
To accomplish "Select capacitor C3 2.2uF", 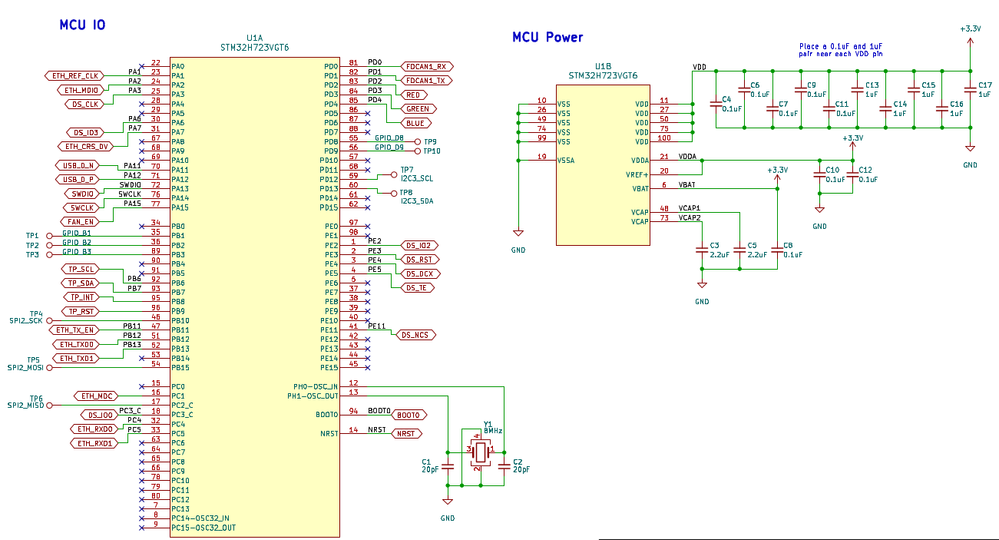I will point(702,251).
